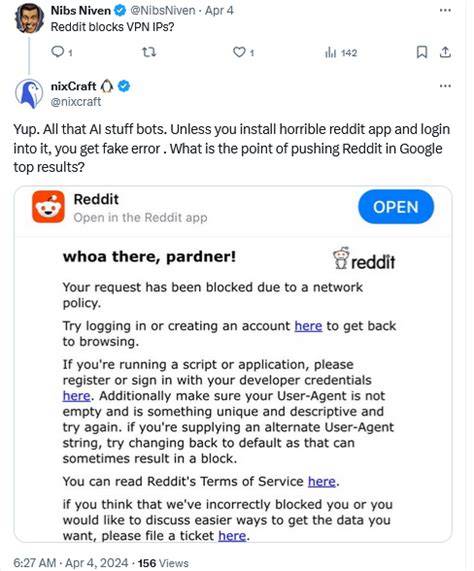Open more options on Nibs Niven's tweet
Image resolution: width=474 pixels, height=571 pixels.
click(x=445, y=10)
